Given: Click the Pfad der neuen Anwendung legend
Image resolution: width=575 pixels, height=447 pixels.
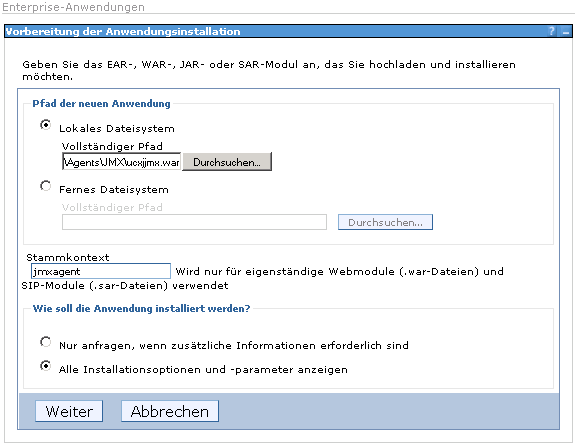Looking at the screenshot, I should point(102,104).
